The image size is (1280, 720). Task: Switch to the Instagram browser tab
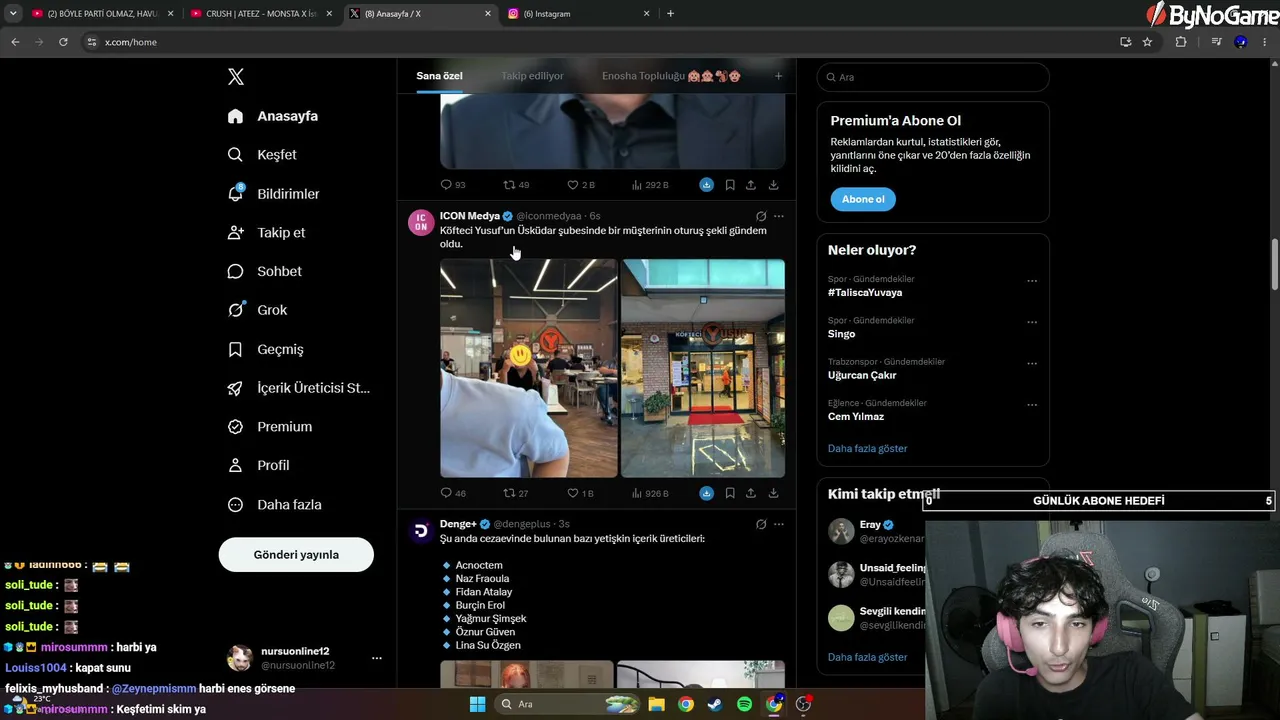tap(579, 14)
